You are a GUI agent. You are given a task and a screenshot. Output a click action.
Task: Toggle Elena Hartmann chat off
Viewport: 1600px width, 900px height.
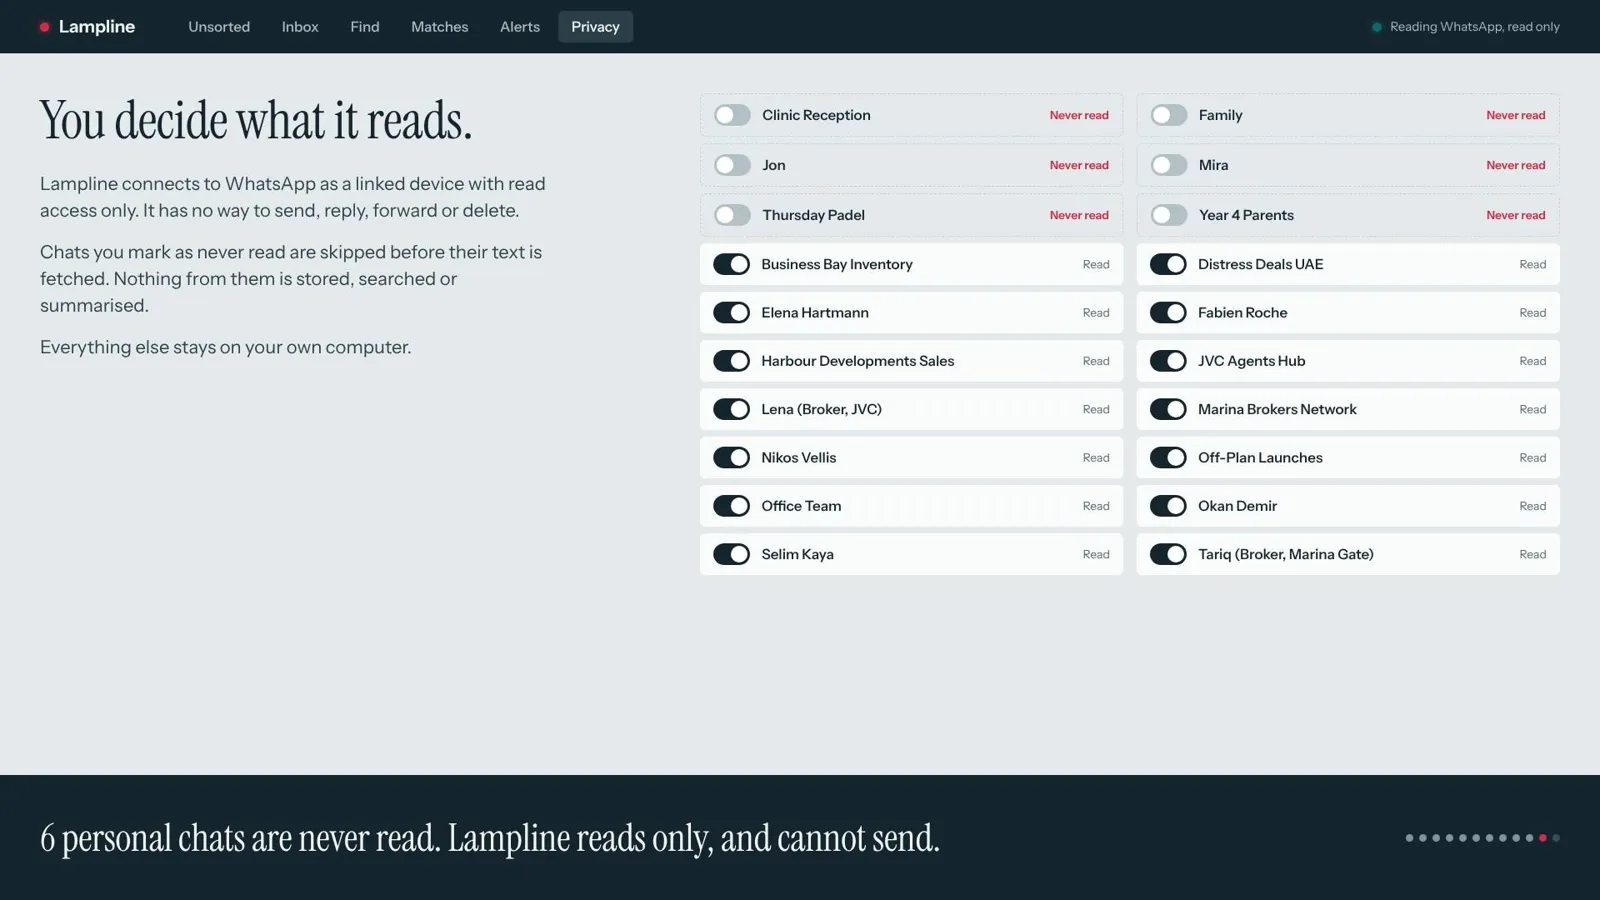pyautogui.click(x=731, y=313)
